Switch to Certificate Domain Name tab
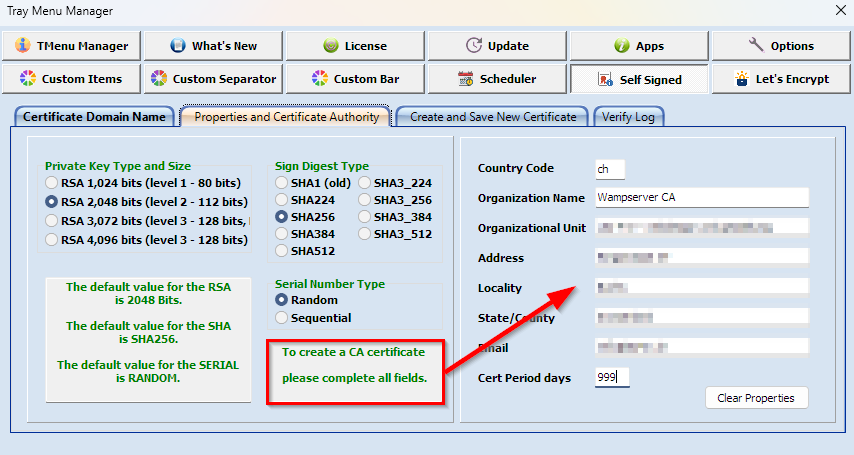The image size is (854, 455). 94,117
